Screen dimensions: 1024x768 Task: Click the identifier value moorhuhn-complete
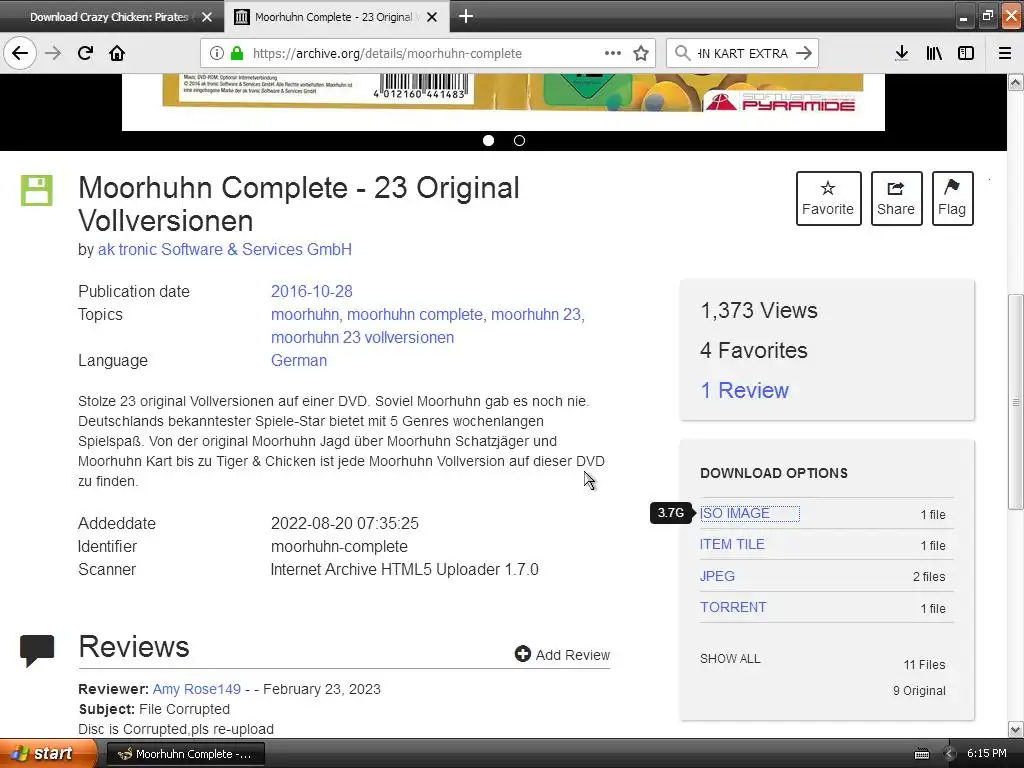point(339,547)
